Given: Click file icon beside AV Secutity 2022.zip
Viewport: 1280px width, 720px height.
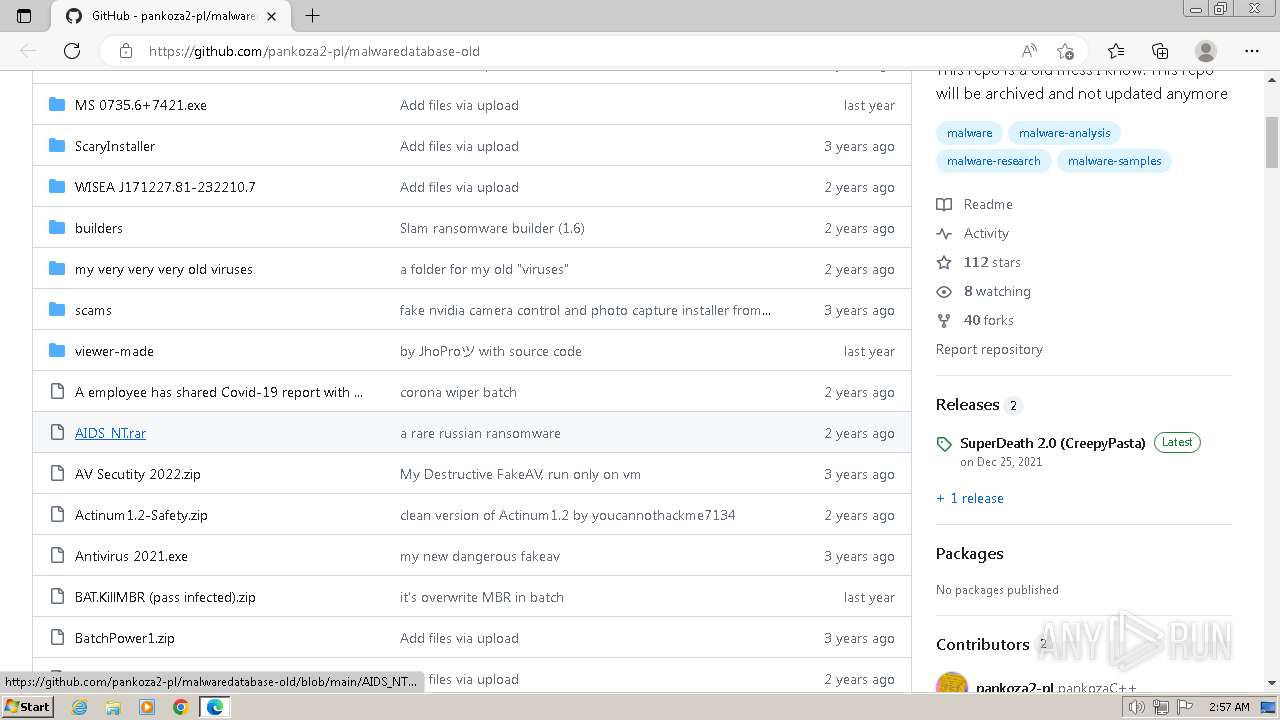Looking at the screenshot, I should pos(57,474).
